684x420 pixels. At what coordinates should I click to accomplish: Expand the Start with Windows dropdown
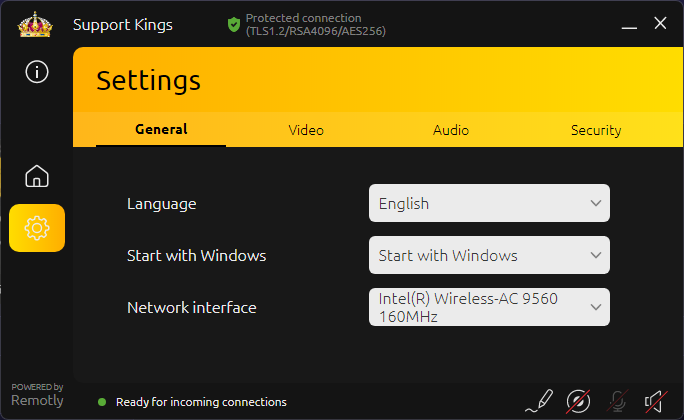pos(489,255)
